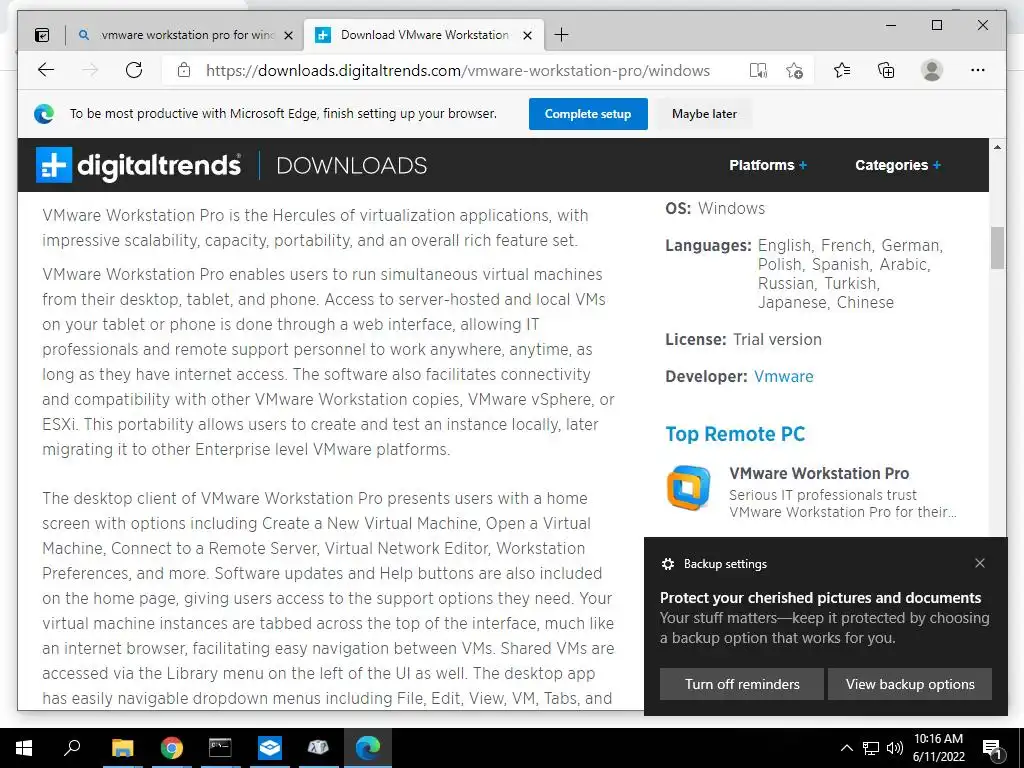Click the Digital Trends logo

pyautogui.click(x=138, y=165)
